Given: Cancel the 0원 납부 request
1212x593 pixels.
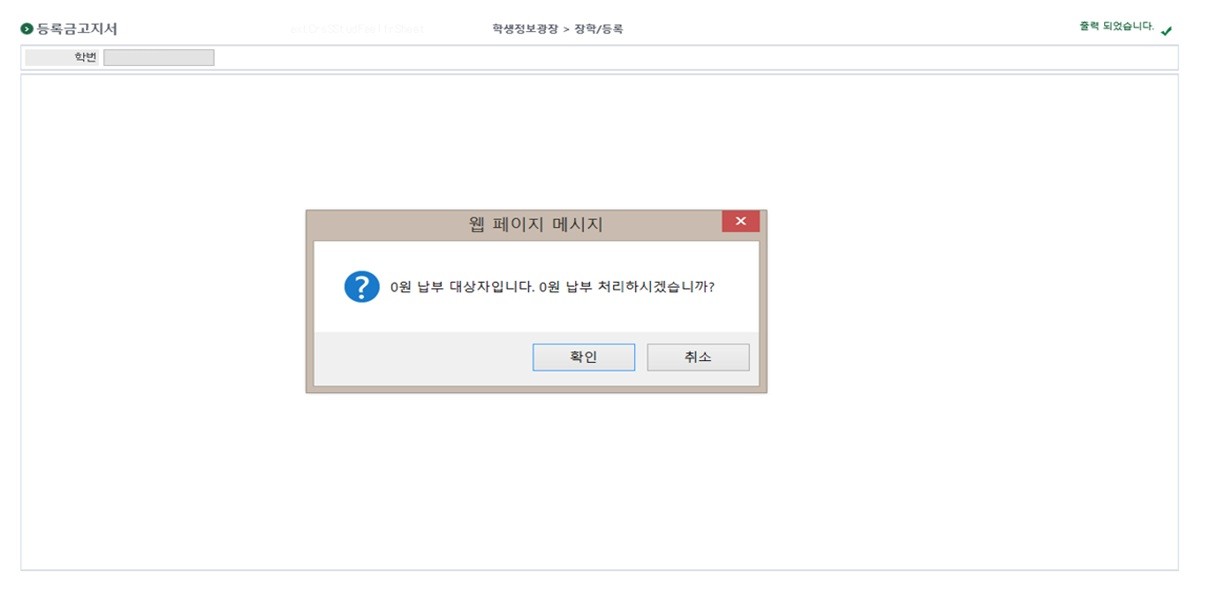Looking at the screenshot, I should point(698,356).
